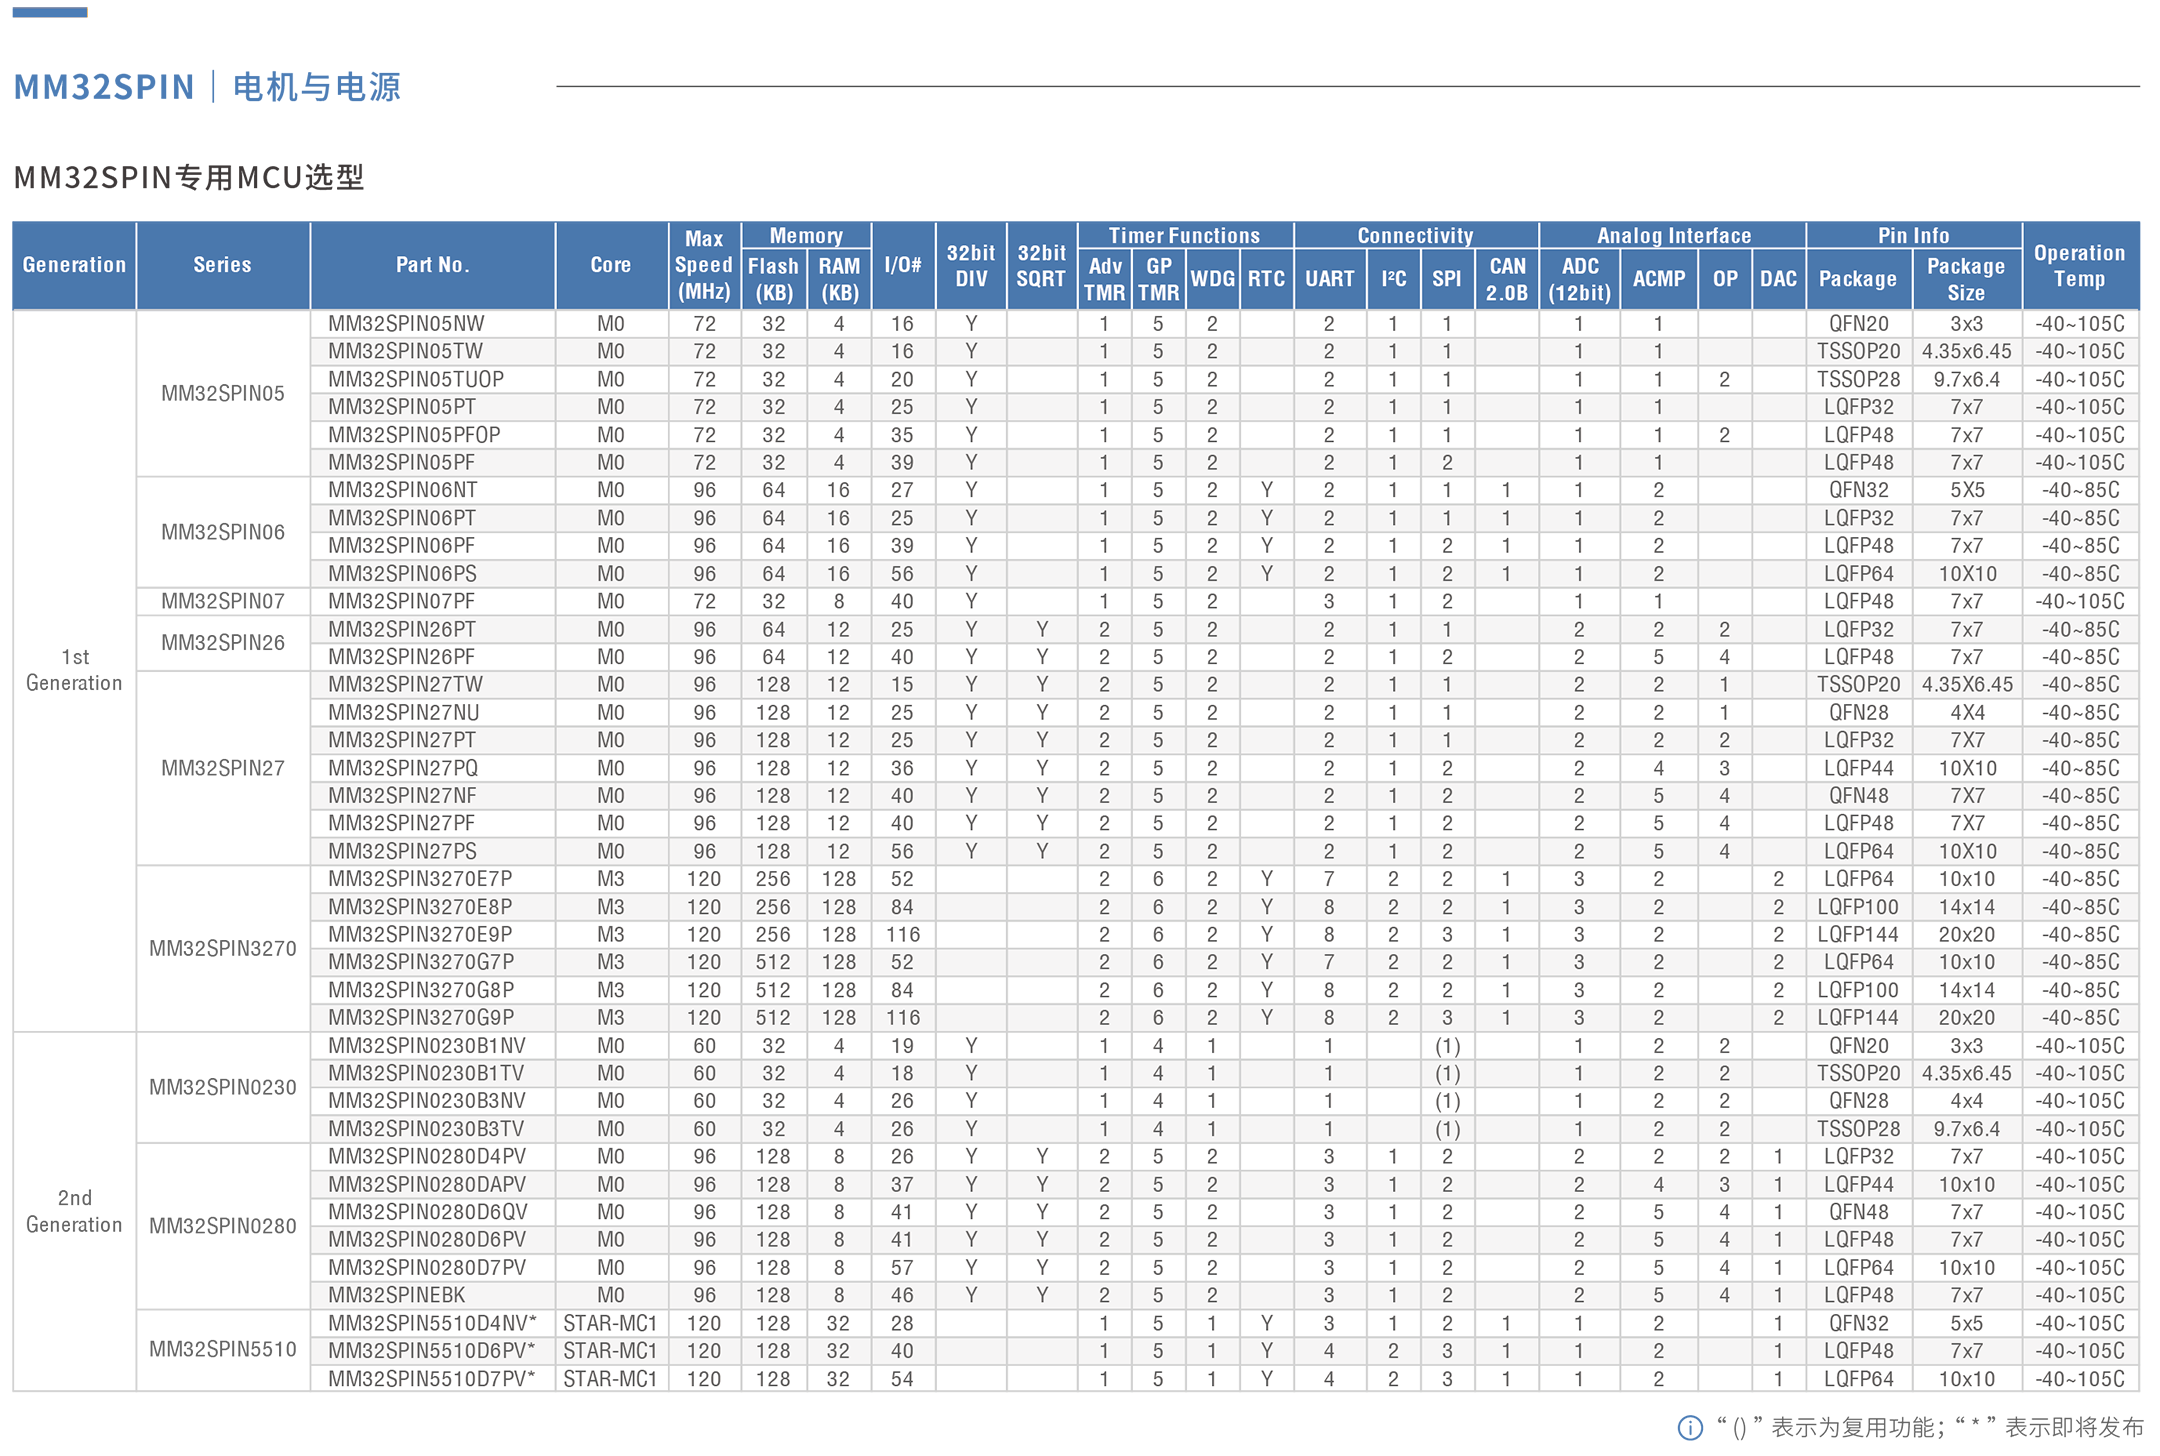The image size is (2160, 1456).
Task: Click the MM32SPIN05 series cell
Action: pyautogui.click(x=222, y=393)
